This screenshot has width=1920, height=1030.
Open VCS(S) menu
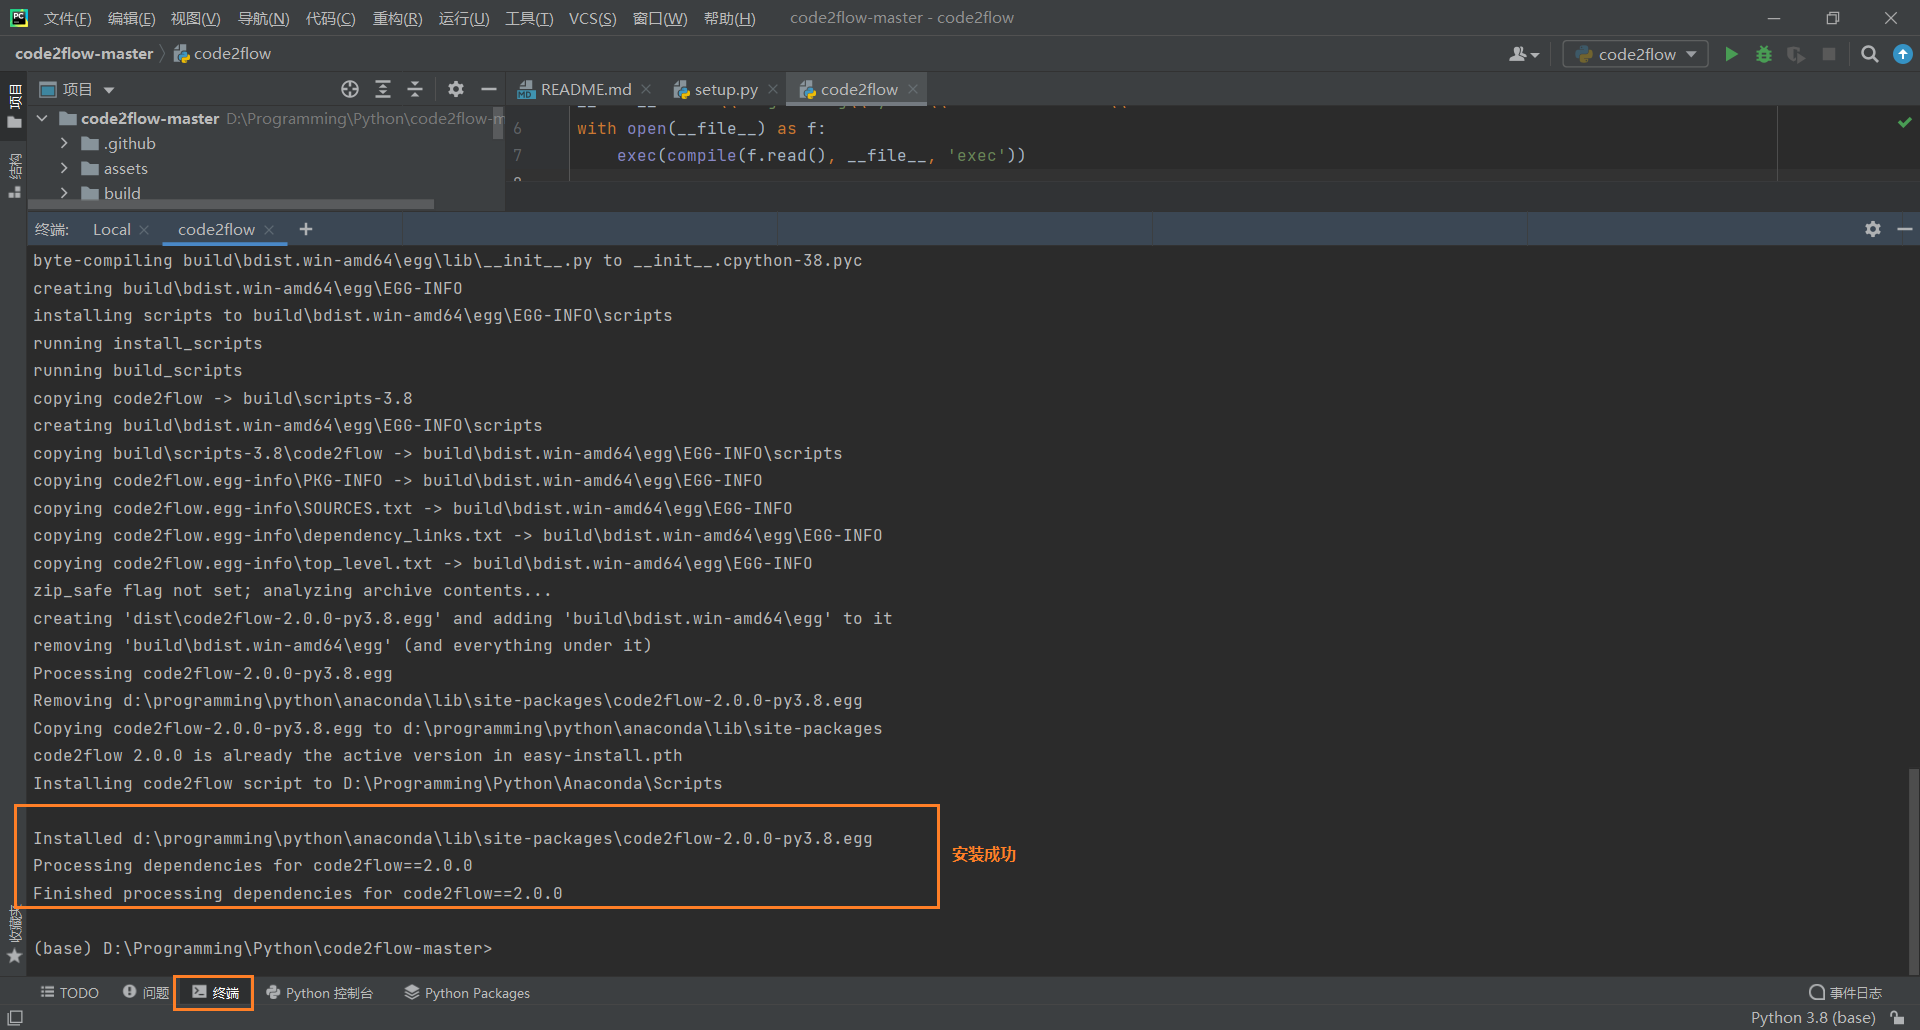point(592,19)
